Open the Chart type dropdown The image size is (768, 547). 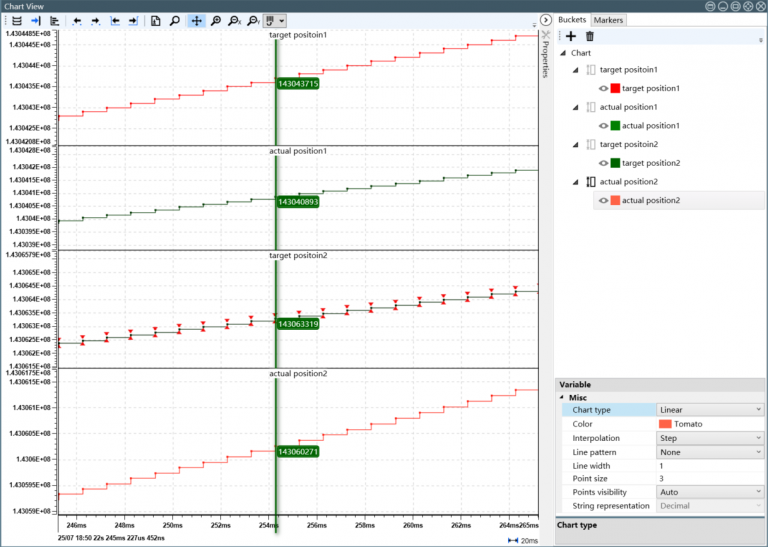(710, 410)
